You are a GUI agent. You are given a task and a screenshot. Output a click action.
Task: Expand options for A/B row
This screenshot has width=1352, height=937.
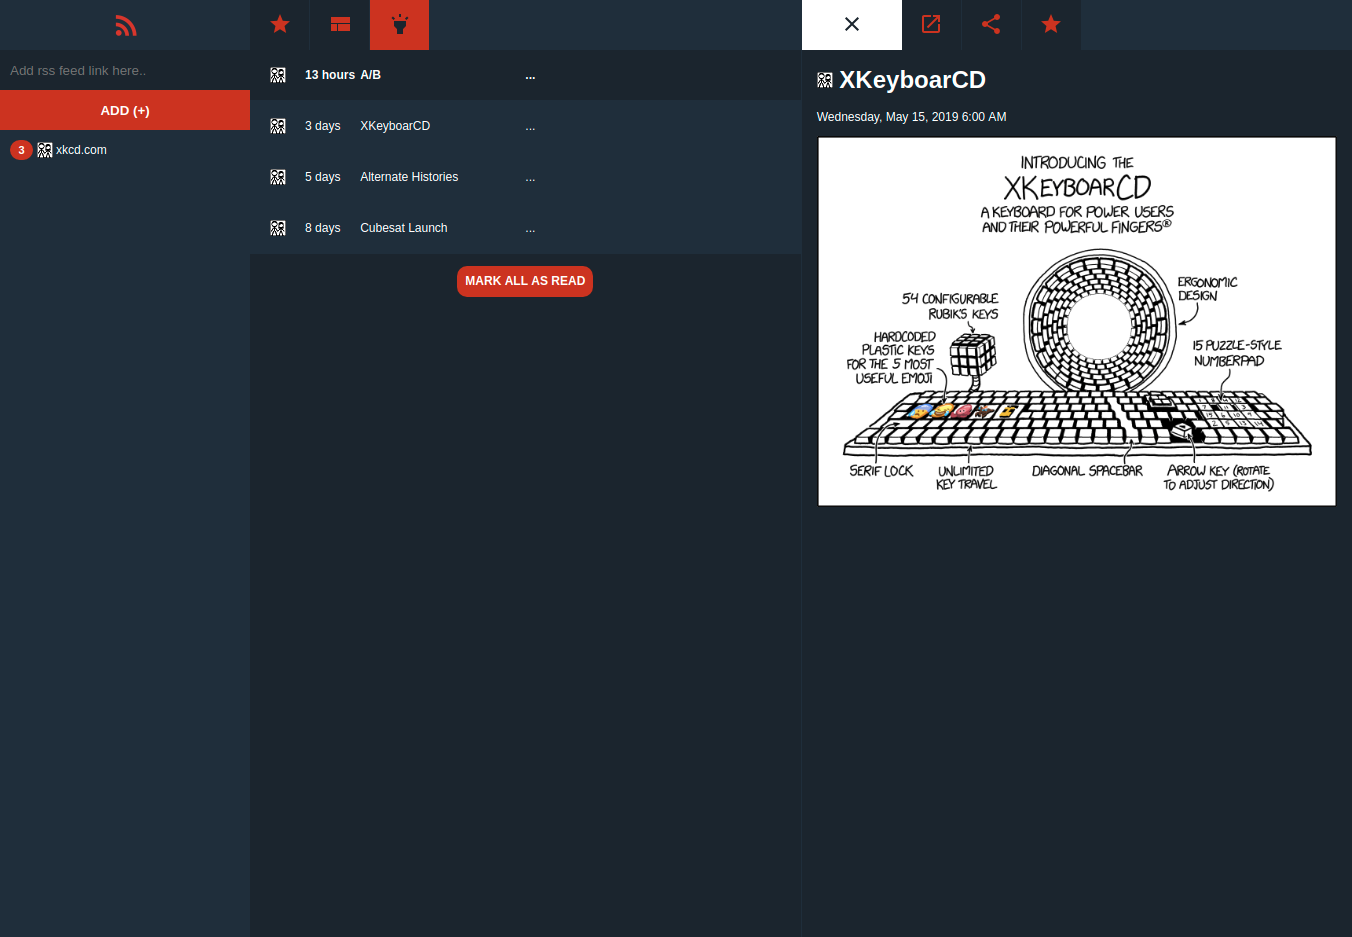(x=530, y=75)
